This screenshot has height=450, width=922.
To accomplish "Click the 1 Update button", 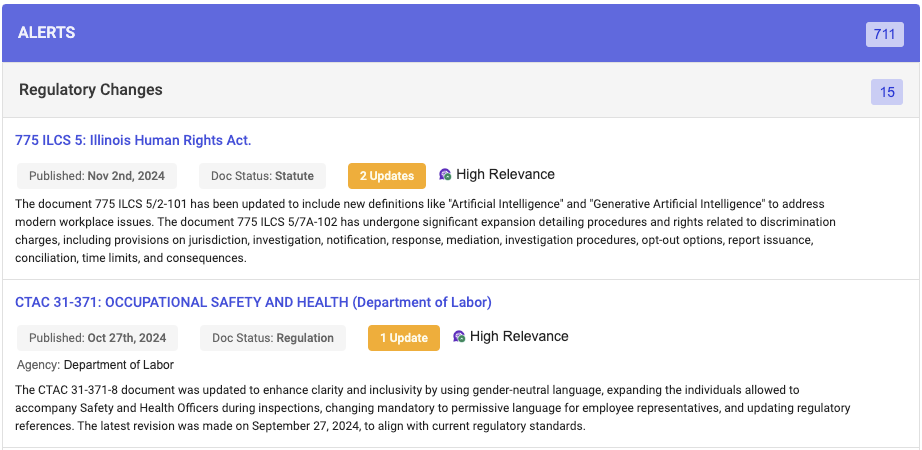I will pos(404,338).
